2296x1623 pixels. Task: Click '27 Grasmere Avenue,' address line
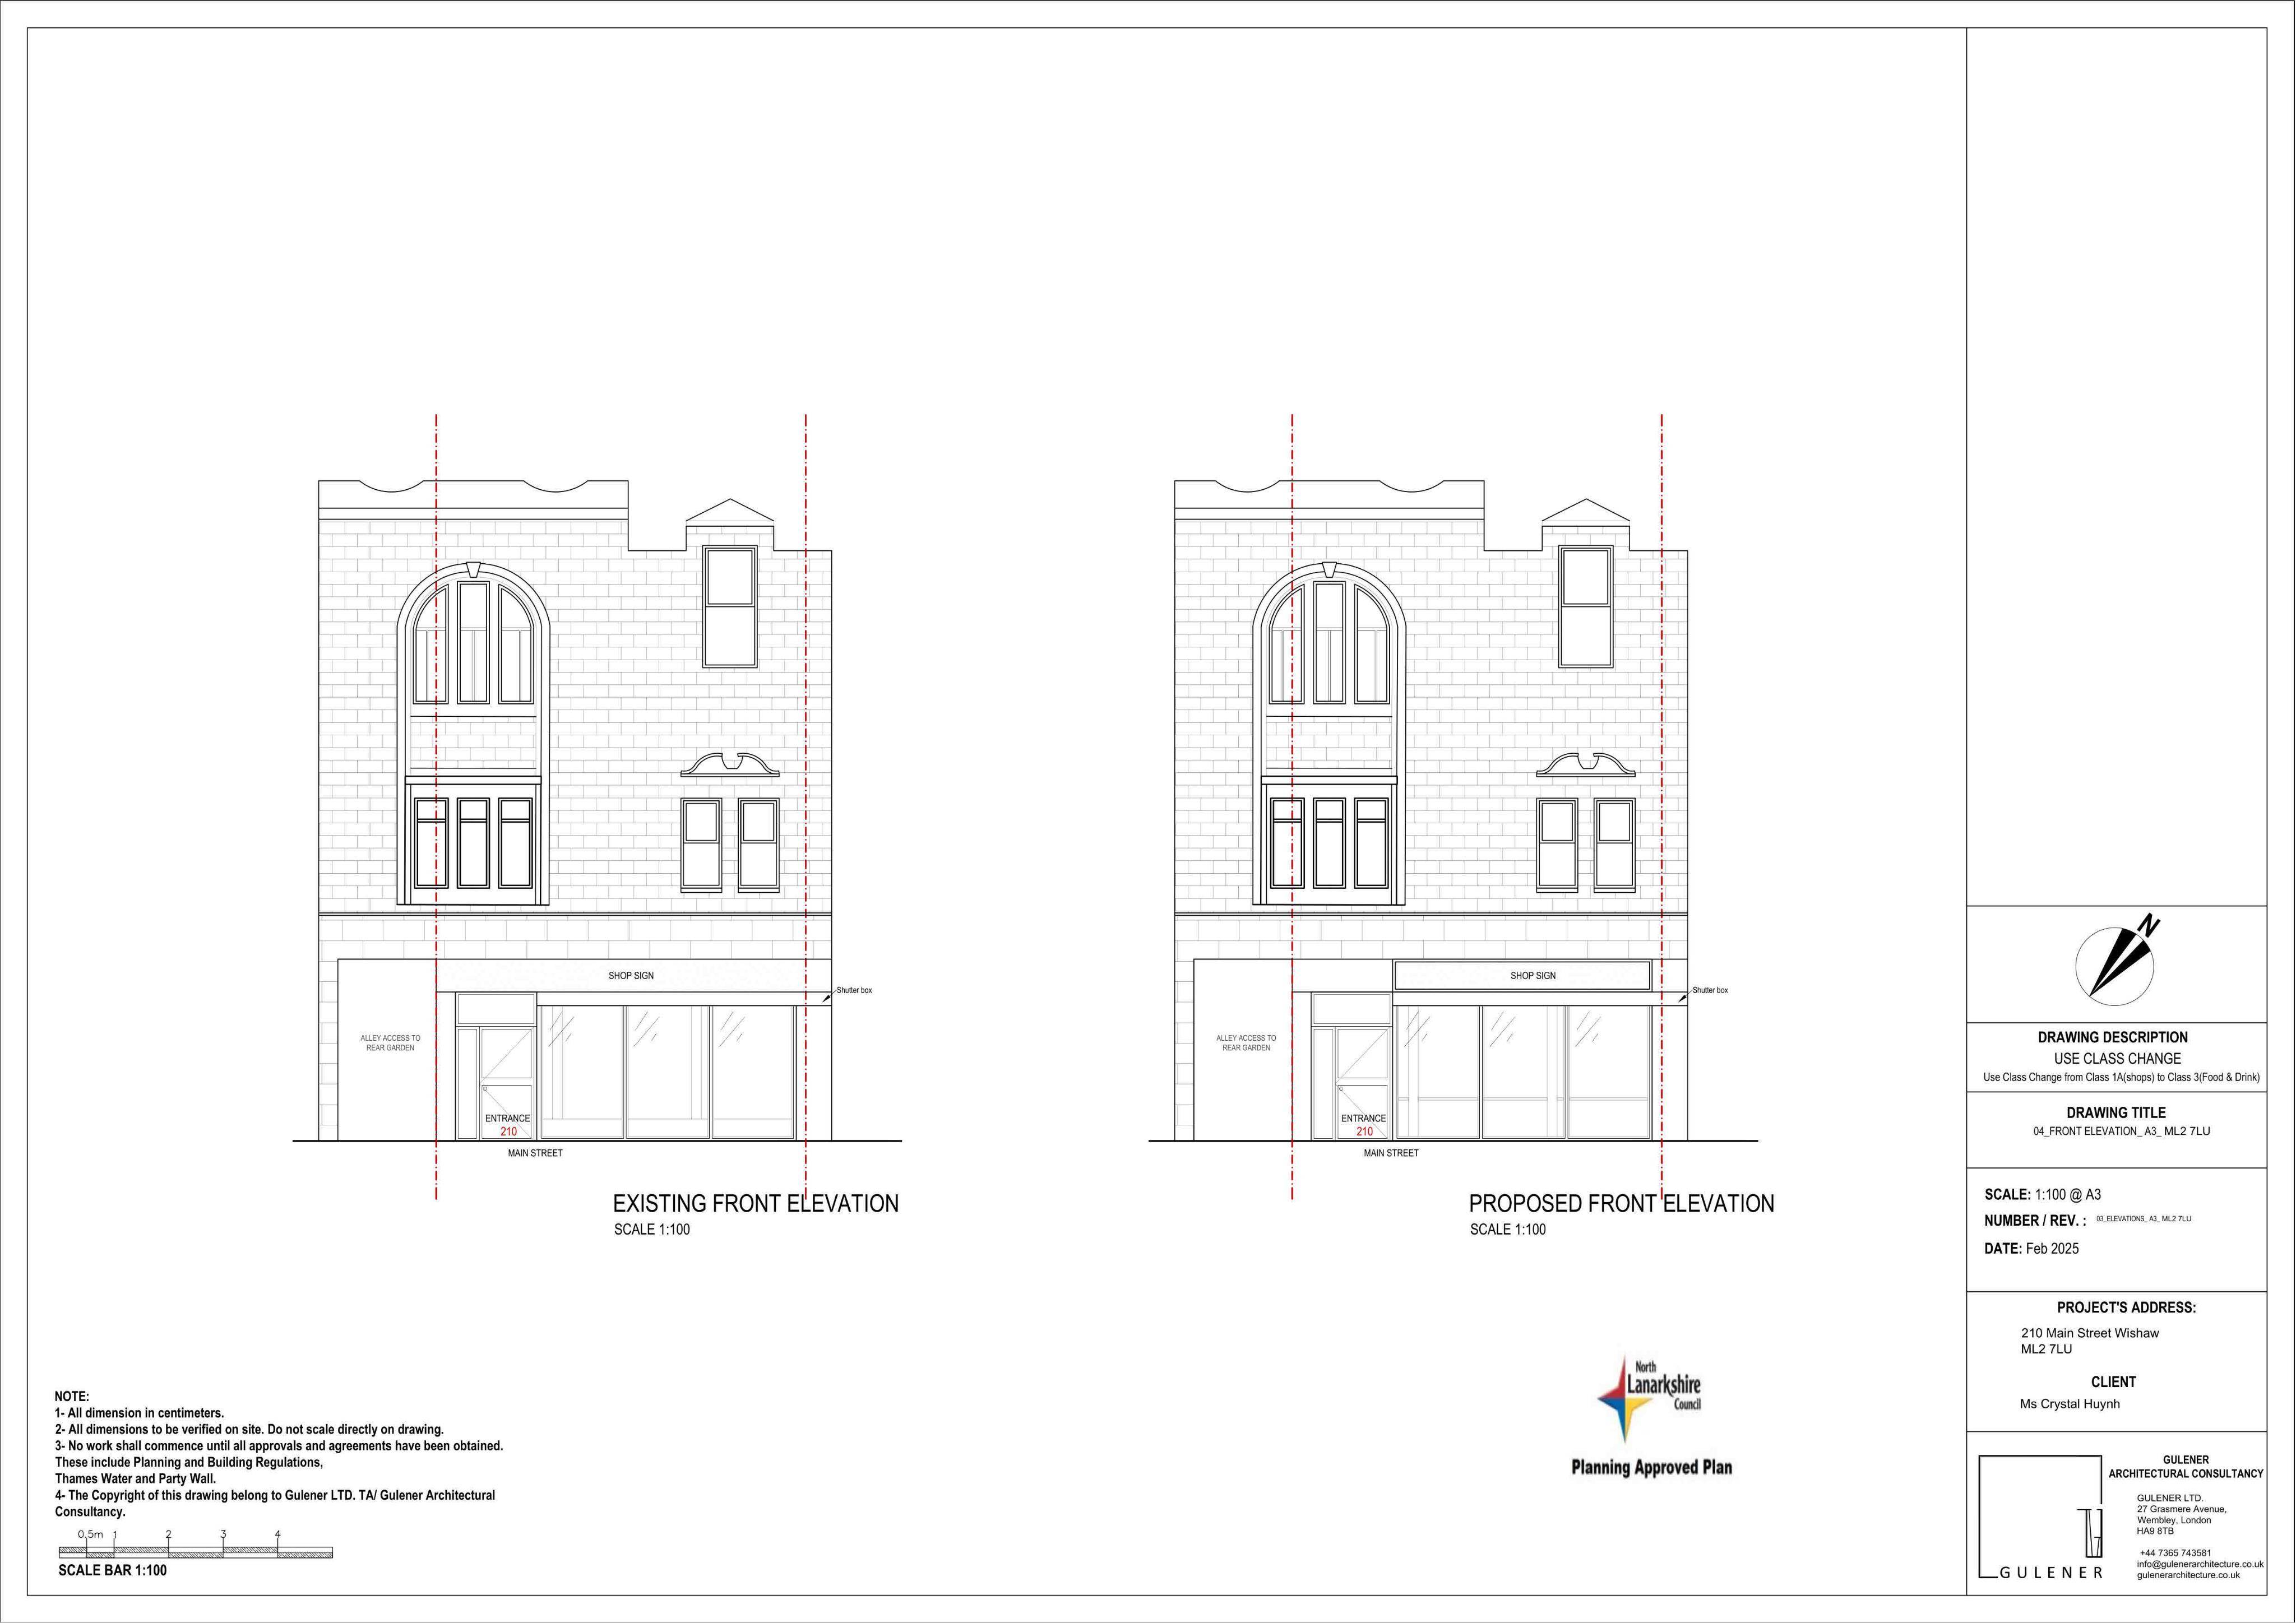pyautogui.click(x=2181, y=1509)
